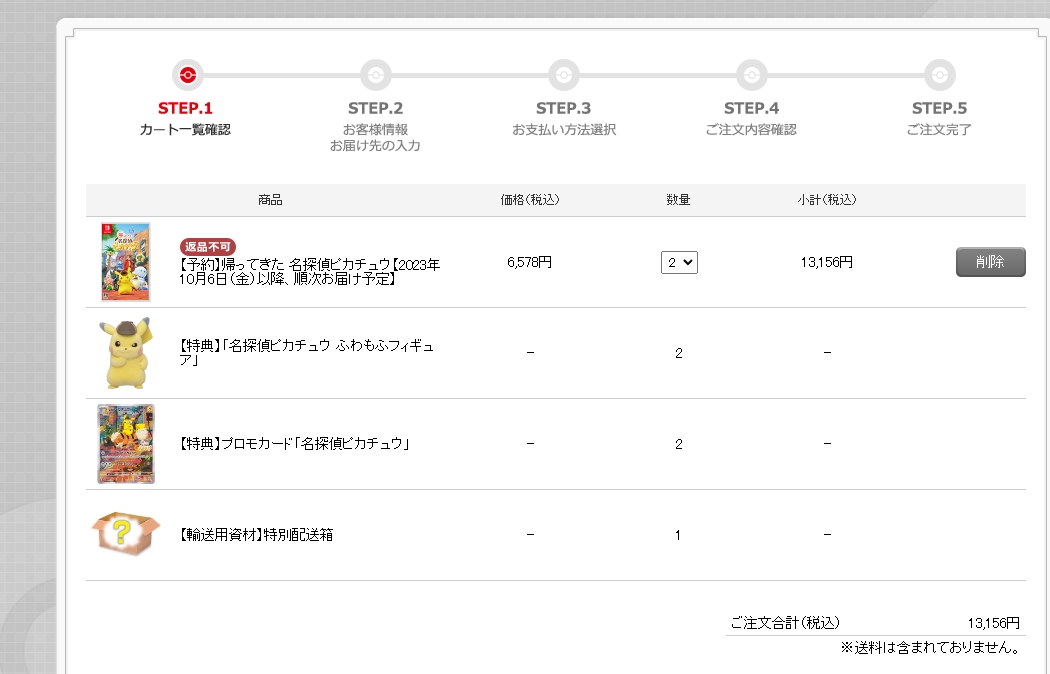Click the STEP.4 Poké Ball step icon
Image resolution: width=1050 pixels, height=674 pixels.
click(x=751, y=75)
